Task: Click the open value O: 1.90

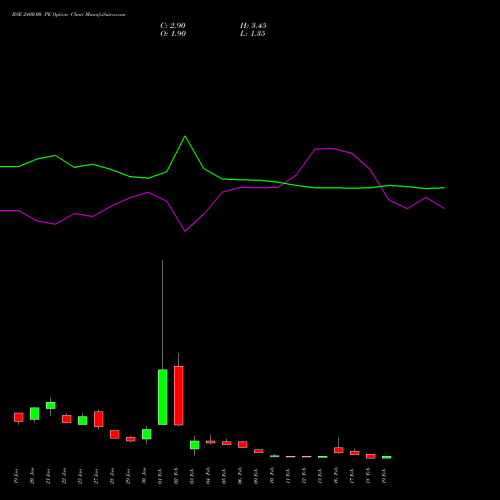Action: pos(173,34)
